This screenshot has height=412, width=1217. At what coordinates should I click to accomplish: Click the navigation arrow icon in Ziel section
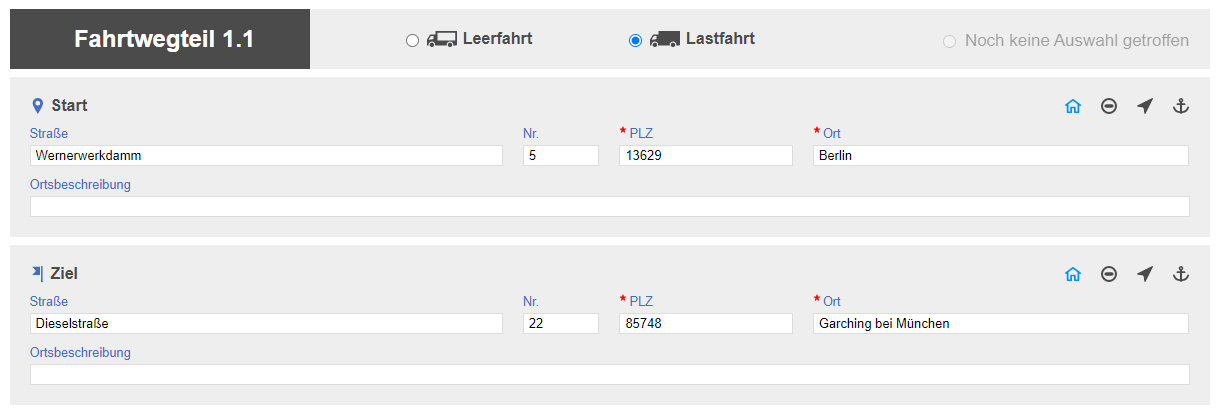click(x=1145, y=274)
